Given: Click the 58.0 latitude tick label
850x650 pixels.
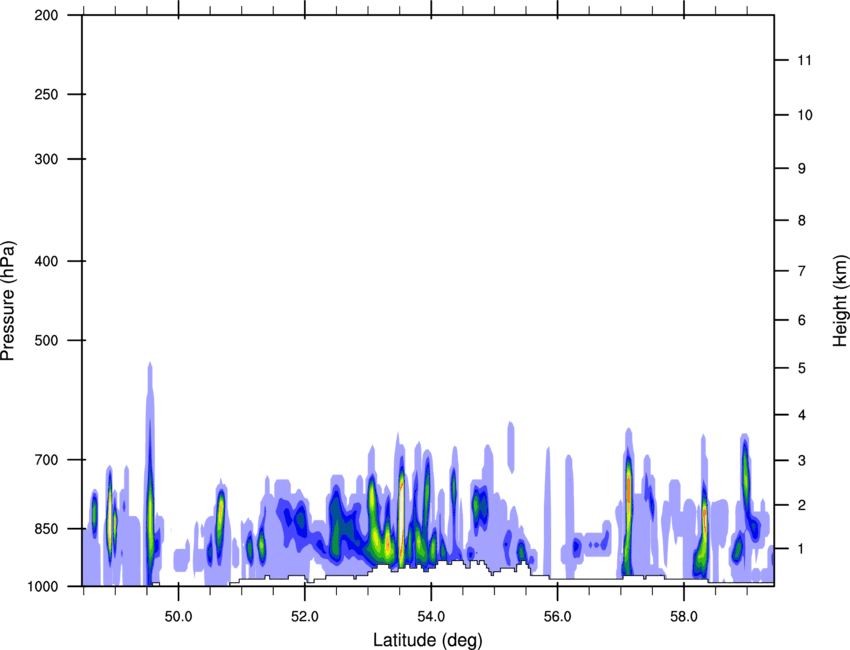Looking at the screenshot, I should (684, 616).
